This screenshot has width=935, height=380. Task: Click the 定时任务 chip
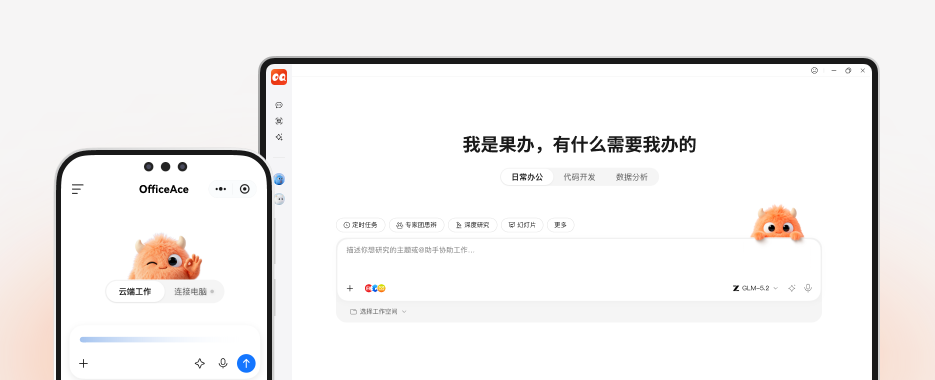tap(361, 225)
